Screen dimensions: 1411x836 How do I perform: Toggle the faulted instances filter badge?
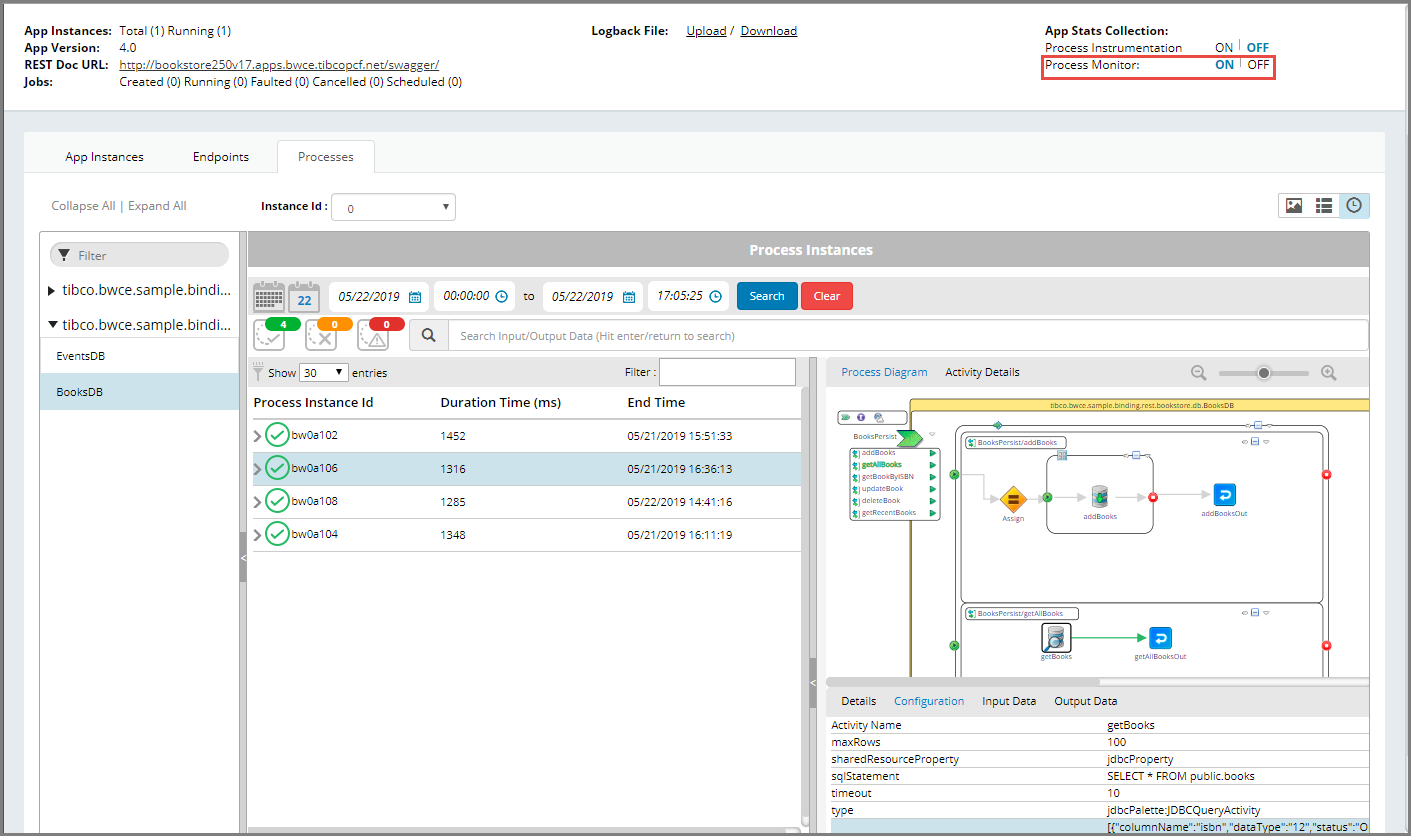click(x=374, y=335)
